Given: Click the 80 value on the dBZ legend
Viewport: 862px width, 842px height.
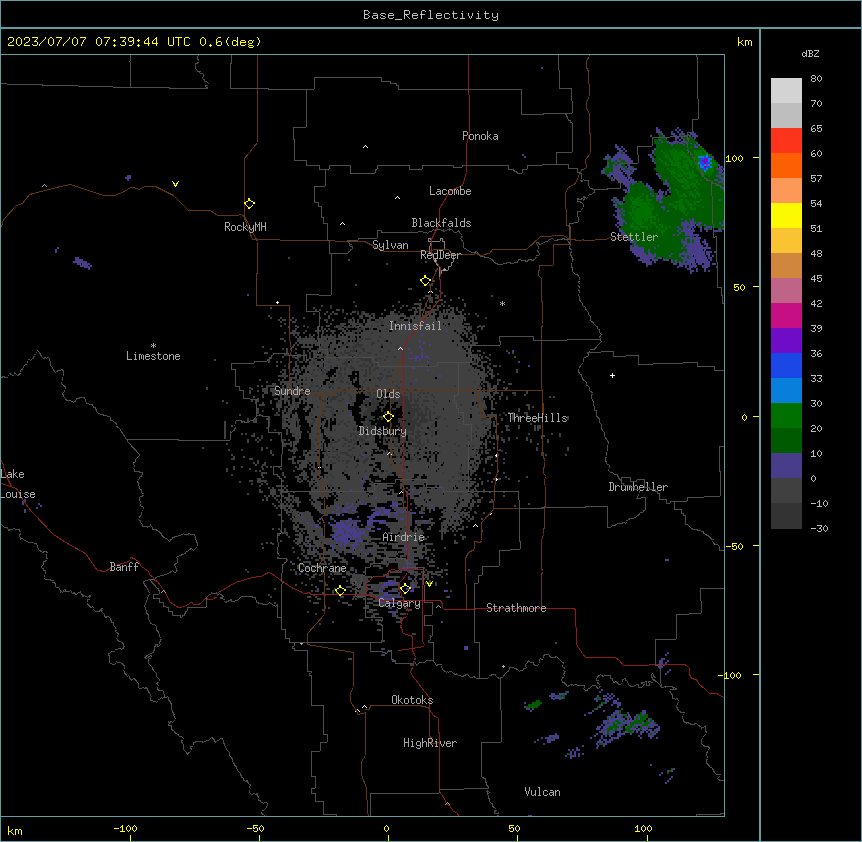Looking at the screenshot, I should point(816,79).
